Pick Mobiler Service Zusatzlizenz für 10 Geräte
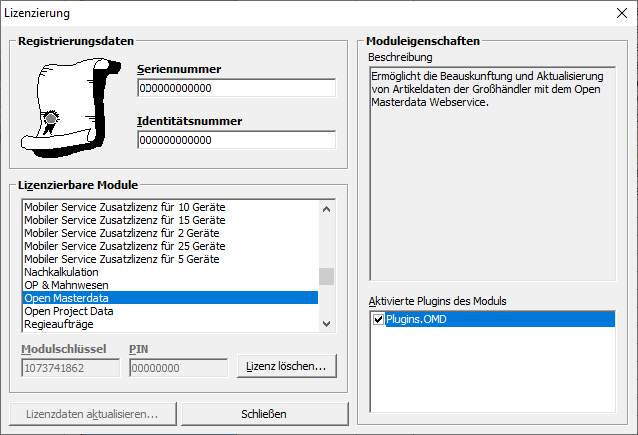 click(x=170, y=207)
